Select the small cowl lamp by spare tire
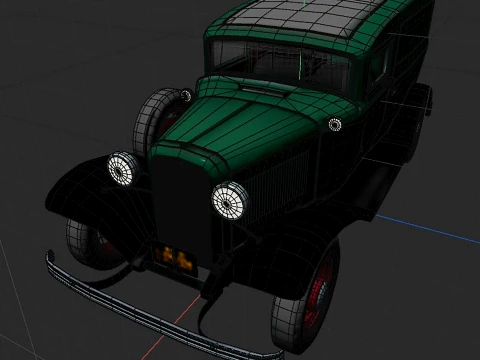Screen dimensions: 480x360 click(x=186, y=96)
